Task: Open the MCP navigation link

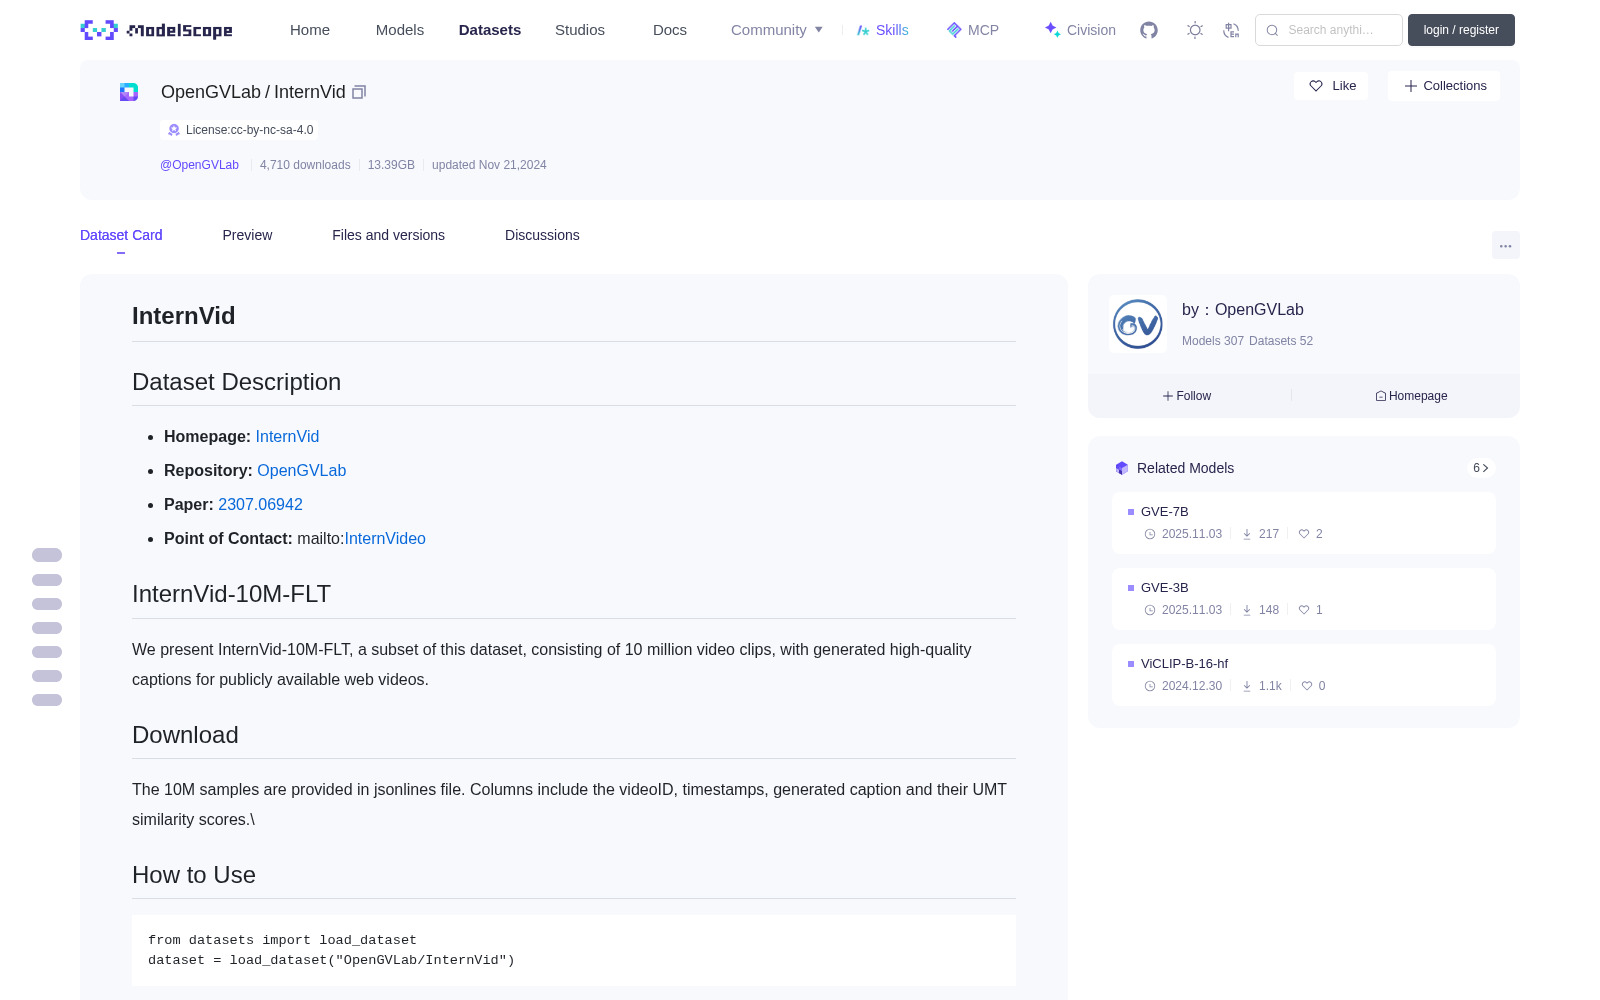Action: [972, 30]
